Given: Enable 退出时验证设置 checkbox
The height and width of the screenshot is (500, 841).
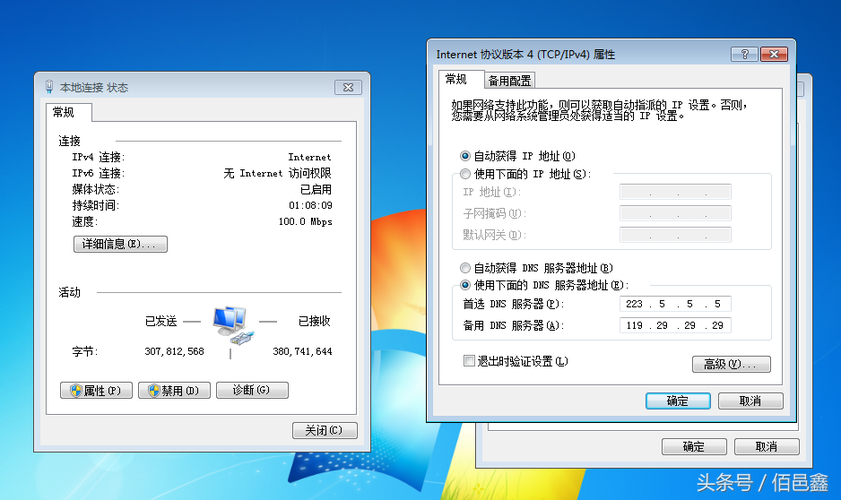Looking at the screenshot, I should click(x=469, y=361).
